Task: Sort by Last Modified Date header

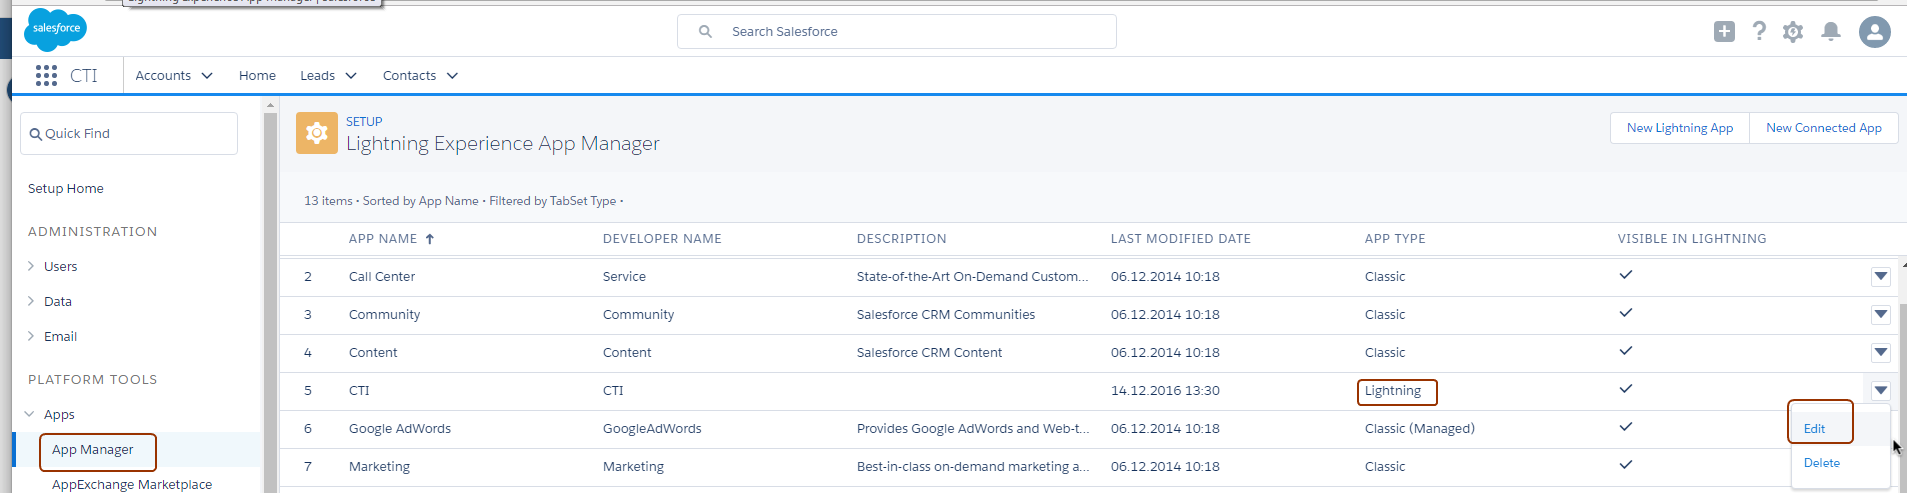Action: 1180,239
